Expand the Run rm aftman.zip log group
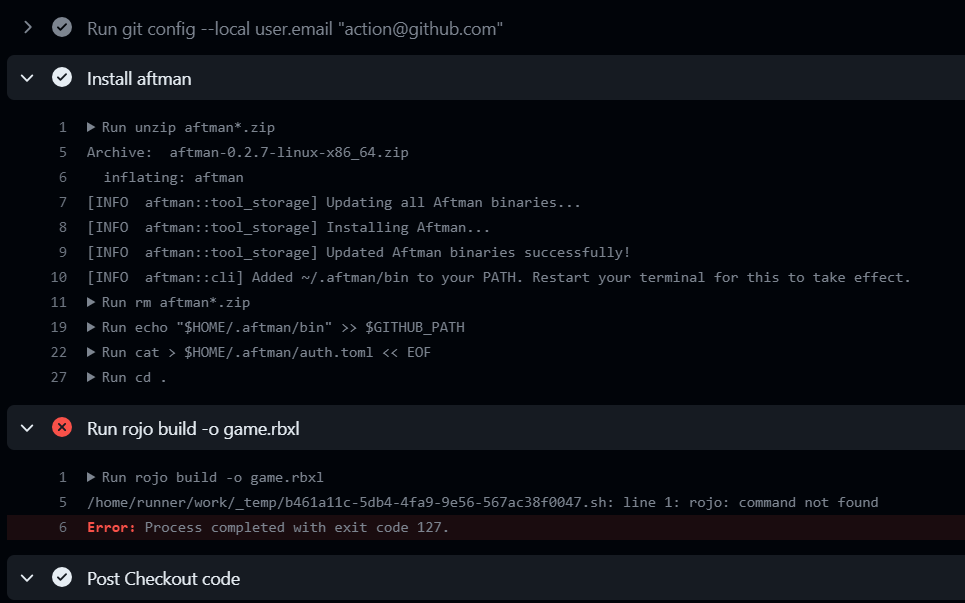The image size is (965, 603). [91, 301]
